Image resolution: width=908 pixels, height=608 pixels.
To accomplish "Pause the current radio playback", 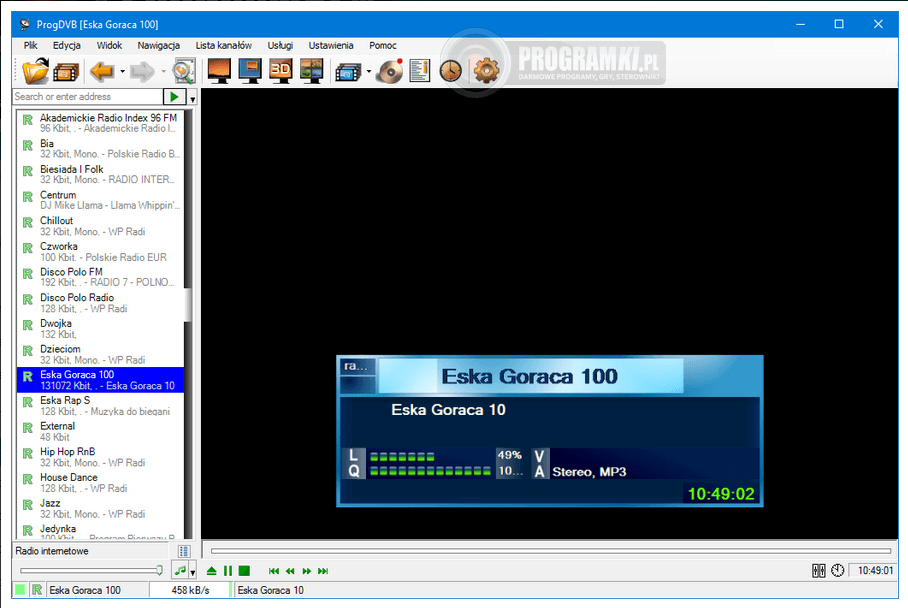I will 228,571.
